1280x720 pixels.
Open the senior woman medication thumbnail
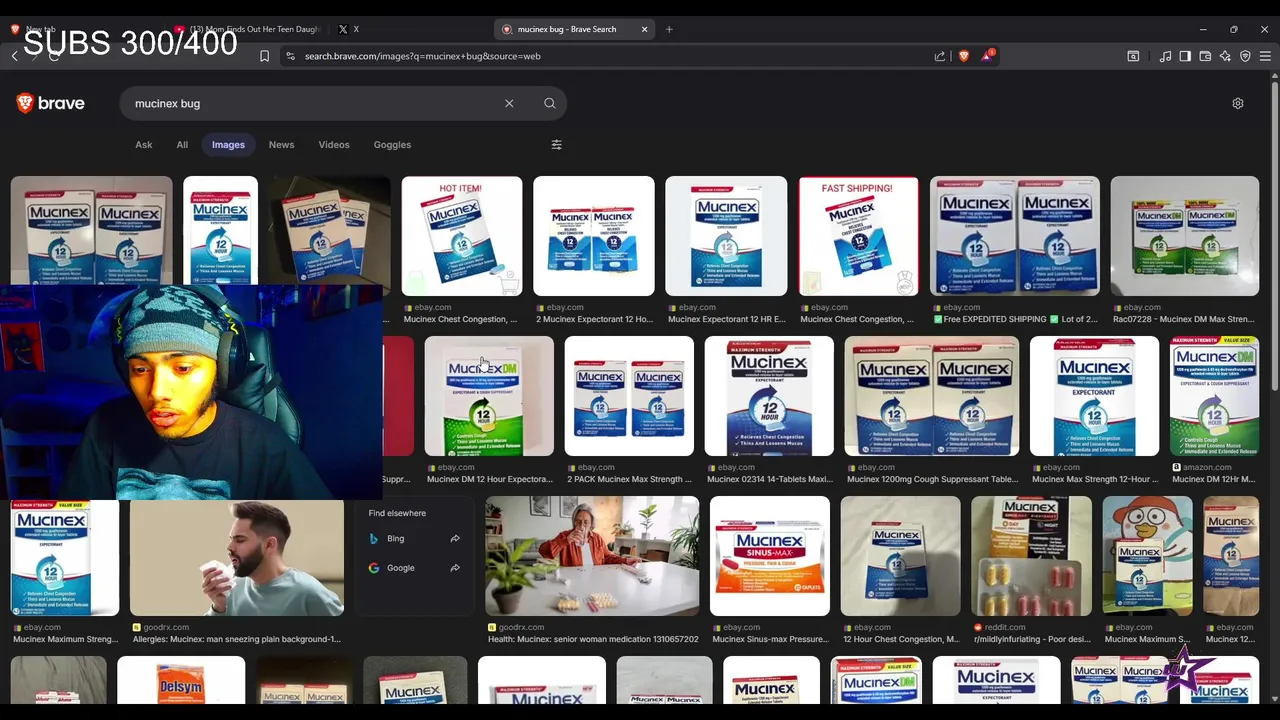click(x=592, y=556)
